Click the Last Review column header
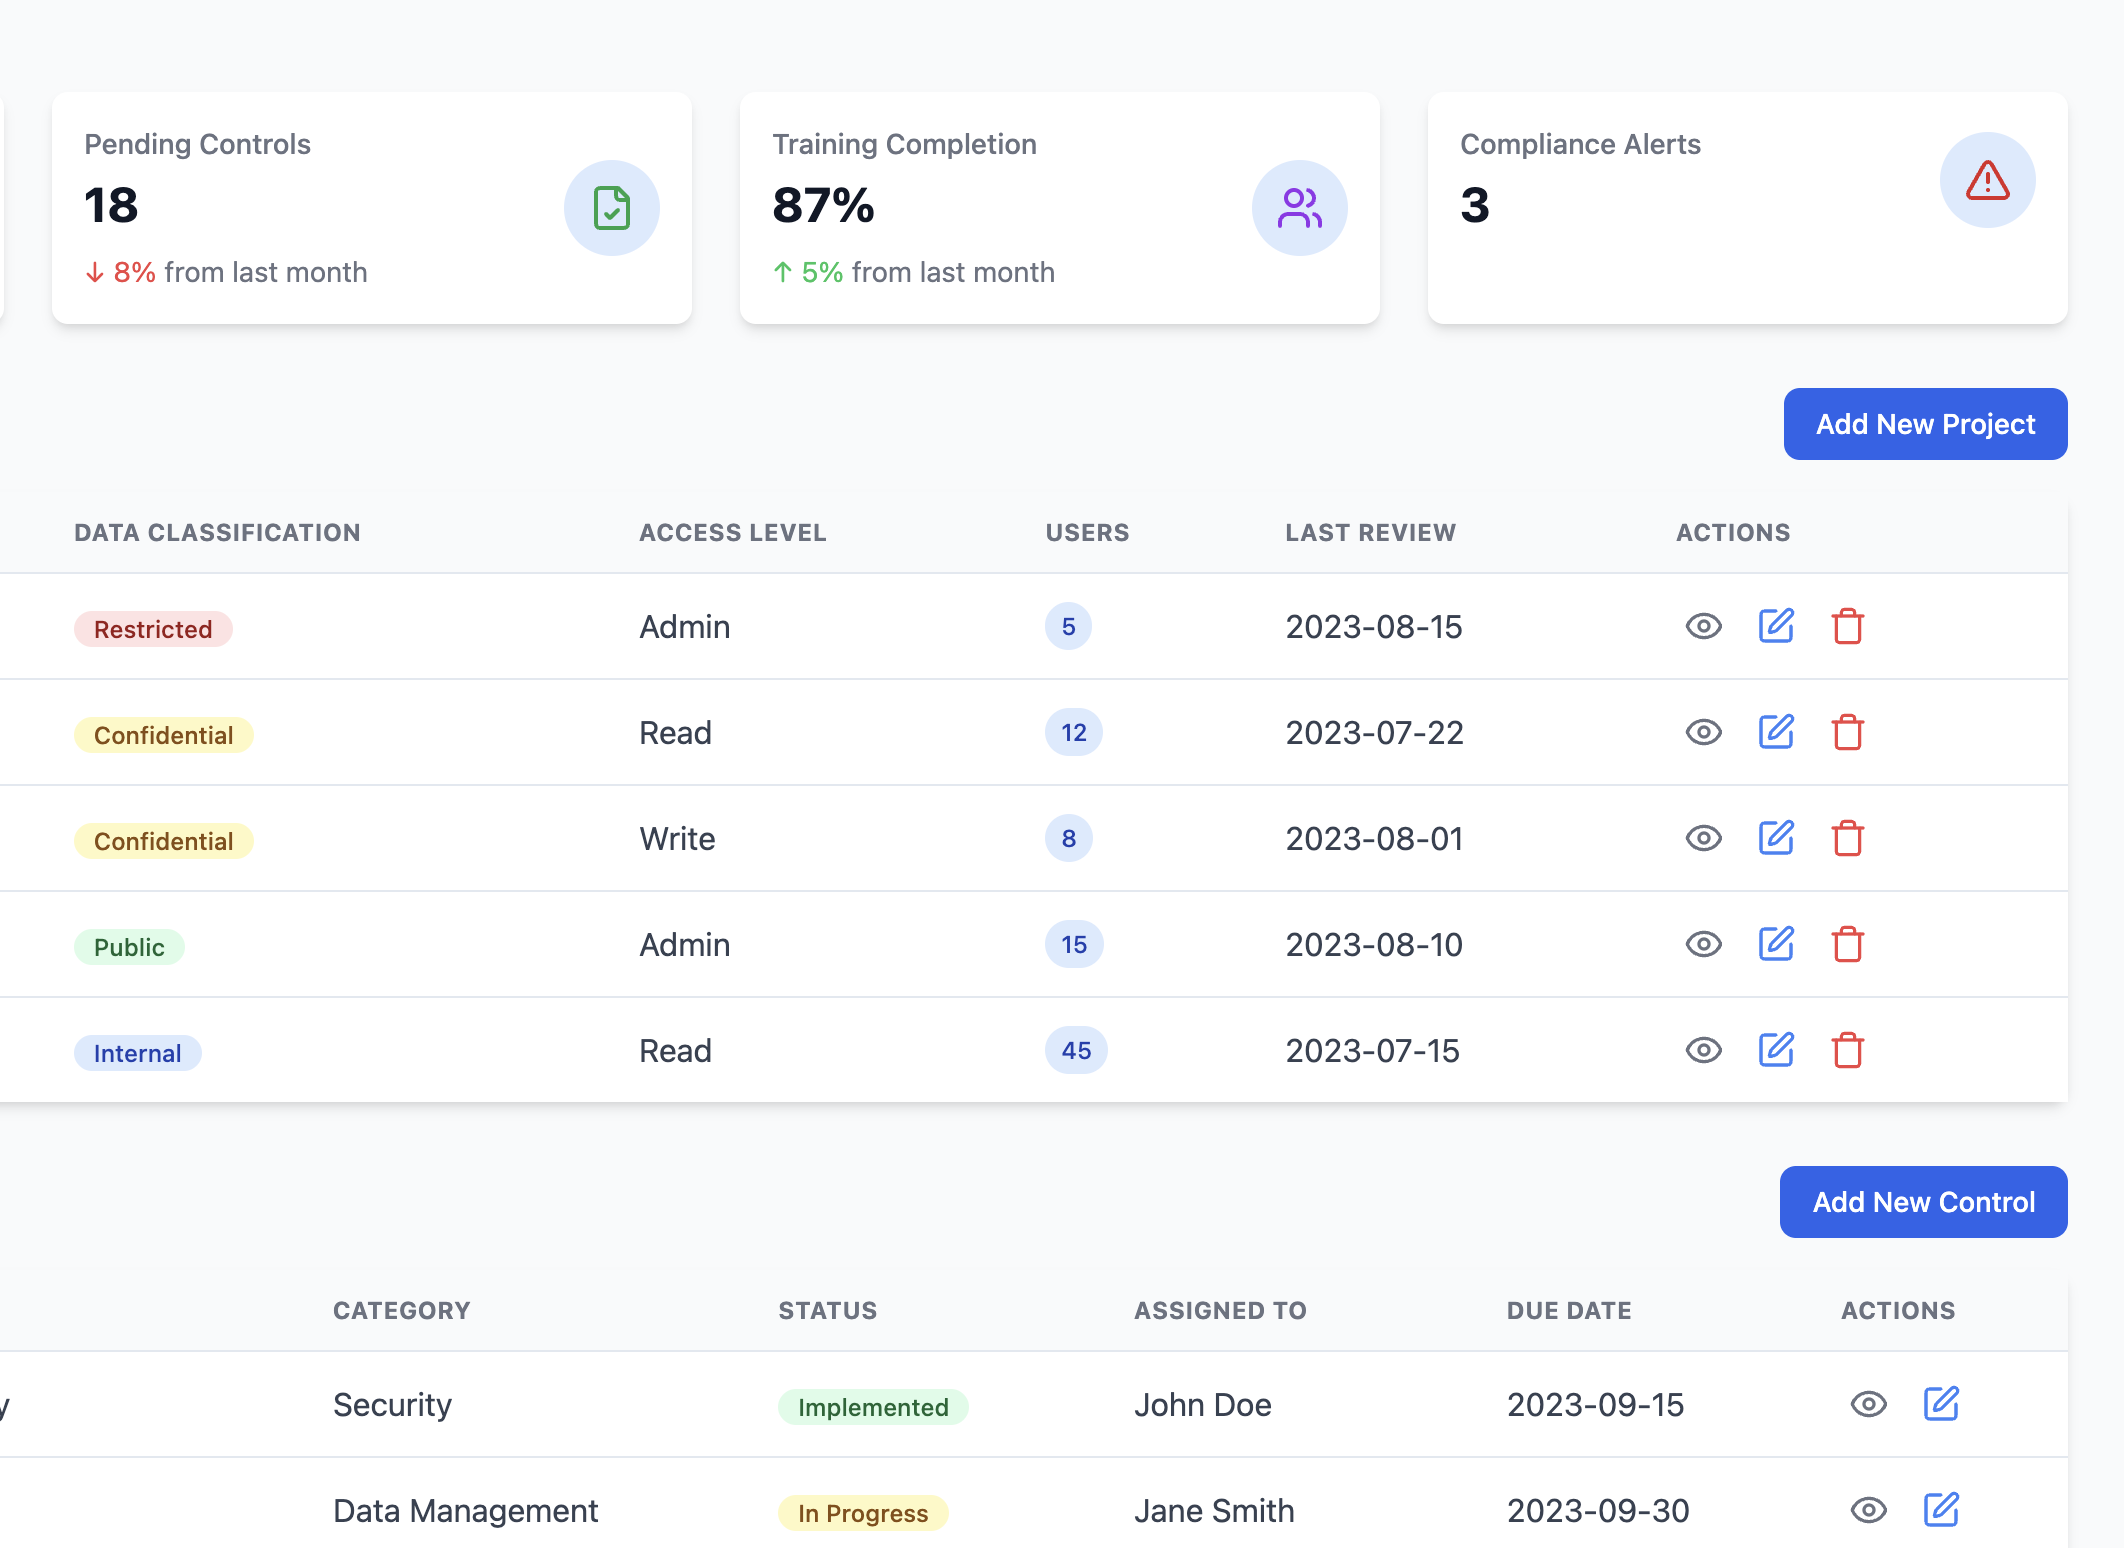Image resolution: width=2124 pixels, height=1548 pixels. click(x=1370, y=533)
